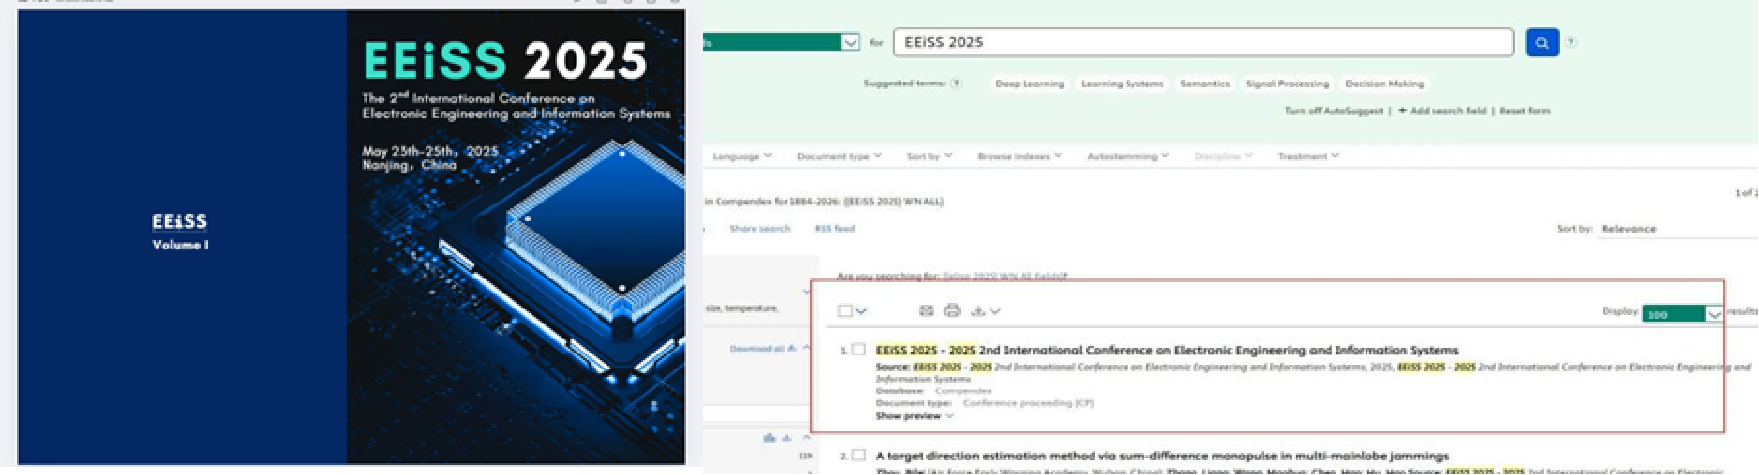This screenshot has width=1759, height=475.
Task: Expand the Document type filter dropdown
Action: [x=839, y=156]
